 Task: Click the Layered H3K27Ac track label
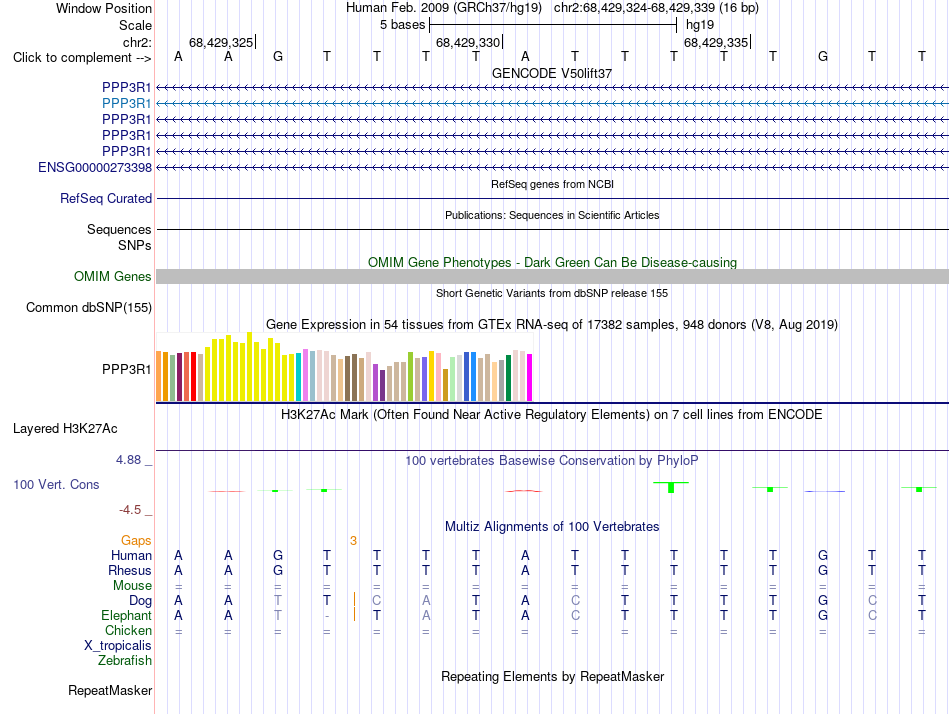[65, 429]
